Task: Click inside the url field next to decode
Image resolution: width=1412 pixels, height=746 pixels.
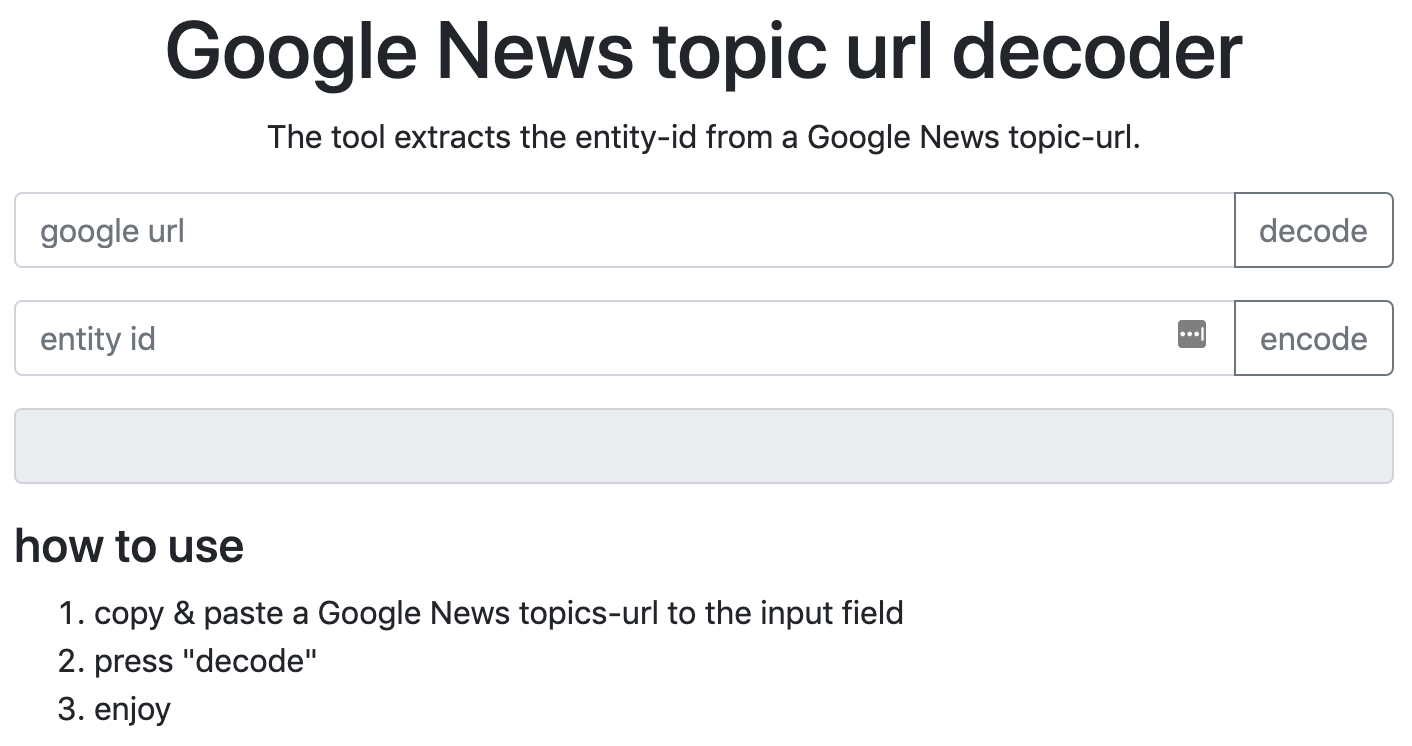Action: tap(600, 230)
